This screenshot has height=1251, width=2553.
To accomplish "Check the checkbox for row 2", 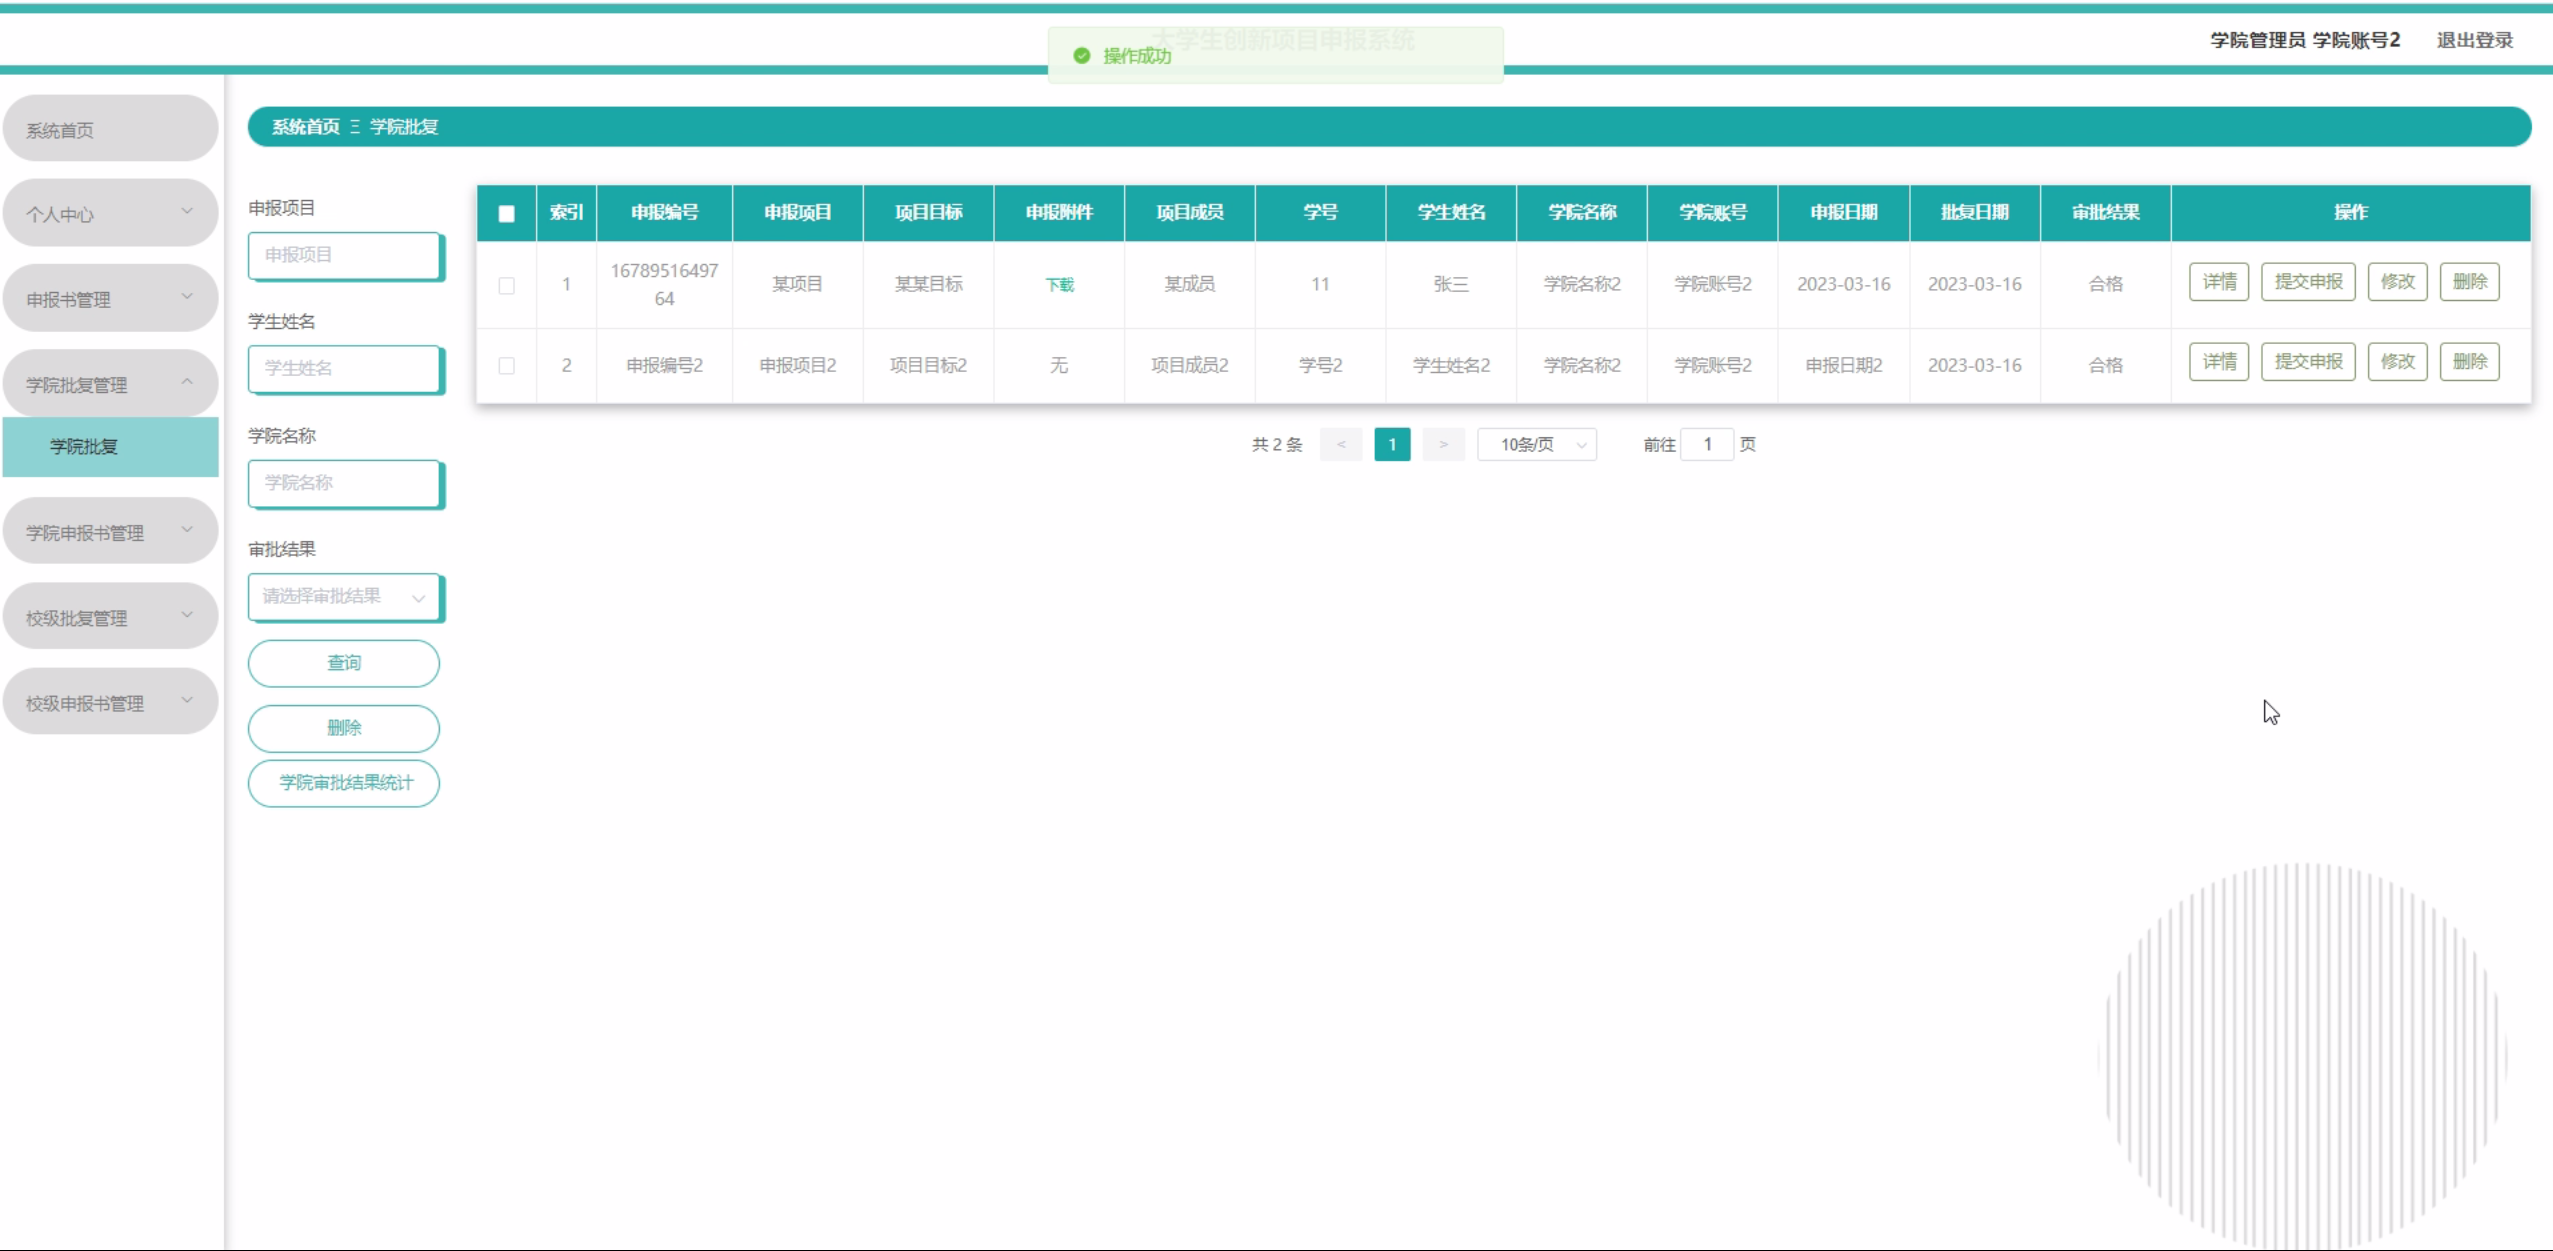I will point(506,366).
